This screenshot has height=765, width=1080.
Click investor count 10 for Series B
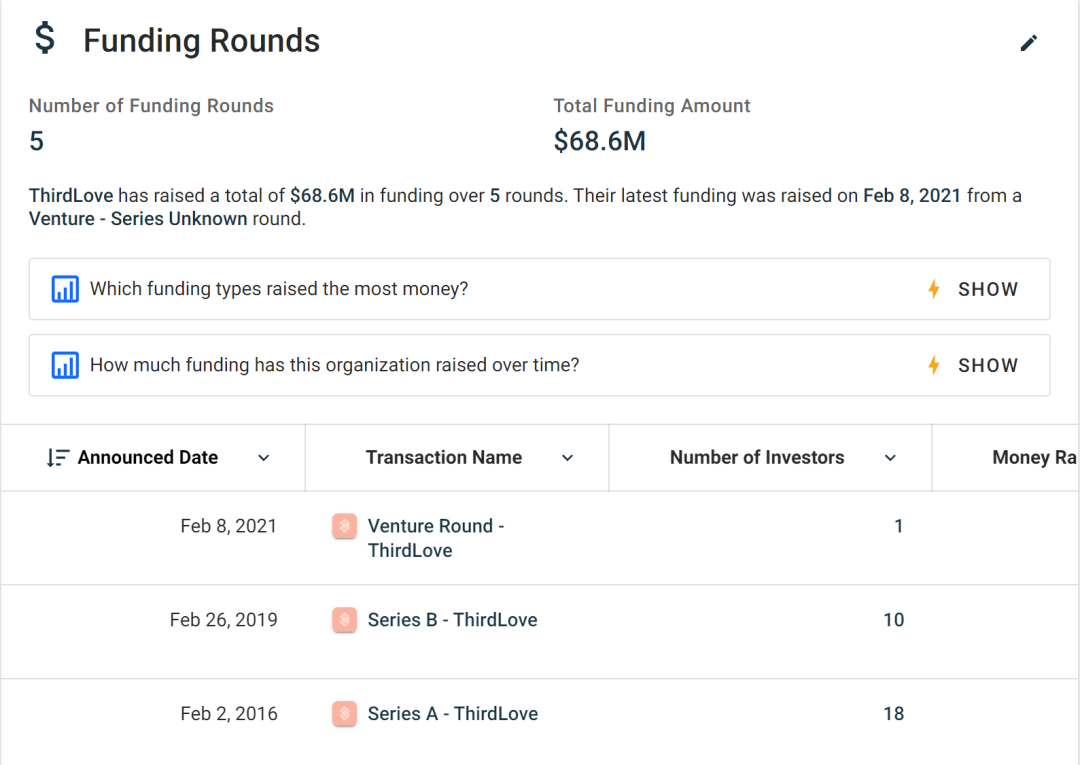[x=893, y=620]
